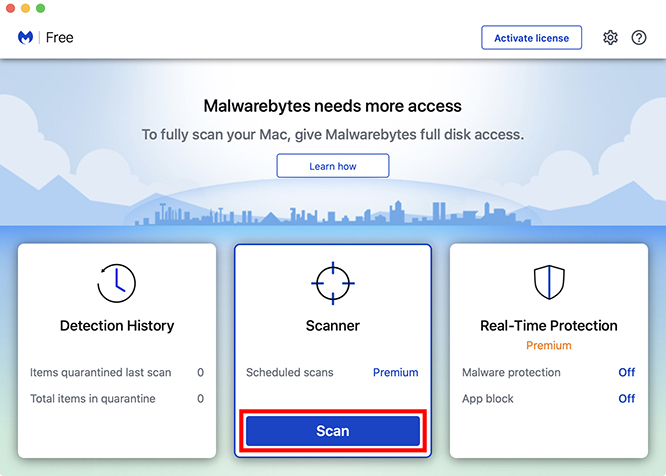Select Total items in quarantine row
The height and width of the screenshot is (476, 666).
[x=117, y=399]
